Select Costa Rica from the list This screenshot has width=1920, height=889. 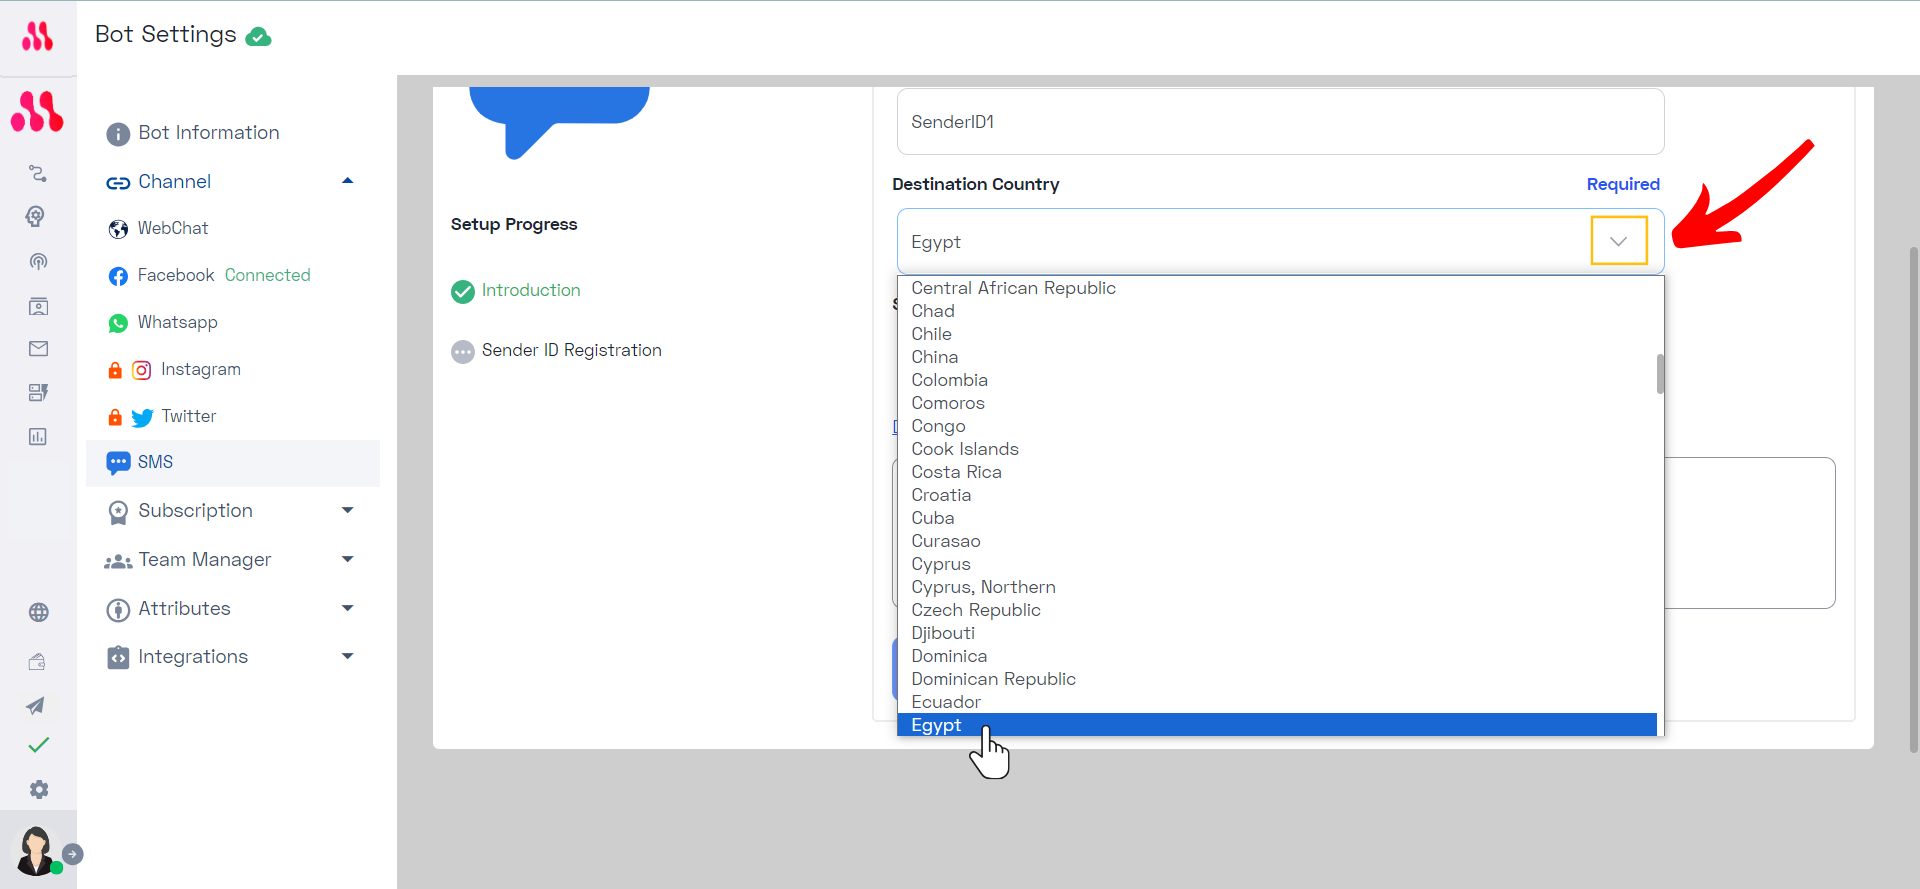pyautogui.click(x=1277, y=472)
